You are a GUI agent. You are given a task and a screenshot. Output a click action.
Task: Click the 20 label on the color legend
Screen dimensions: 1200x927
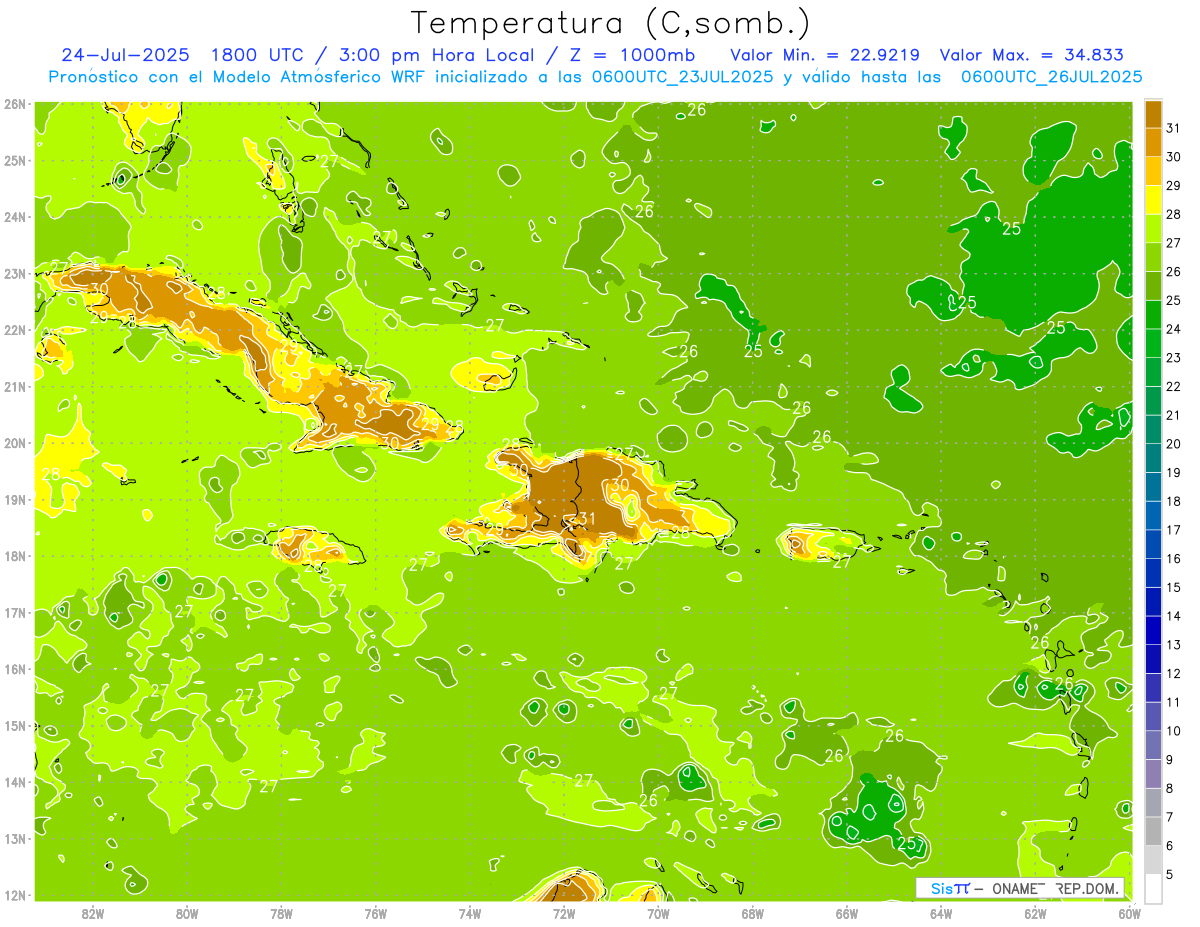(1174, 444)
